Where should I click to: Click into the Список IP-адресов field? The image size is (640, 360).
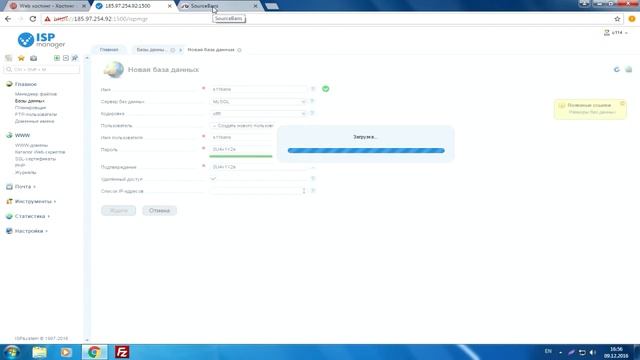pos(258,191)
